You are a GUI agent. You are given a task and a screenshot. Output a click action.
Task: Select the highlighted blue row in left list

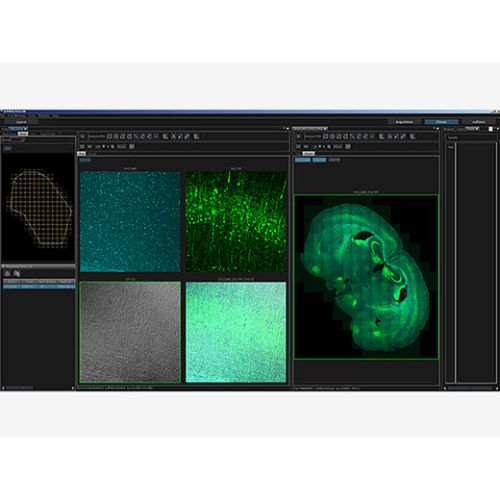point(39,286)
